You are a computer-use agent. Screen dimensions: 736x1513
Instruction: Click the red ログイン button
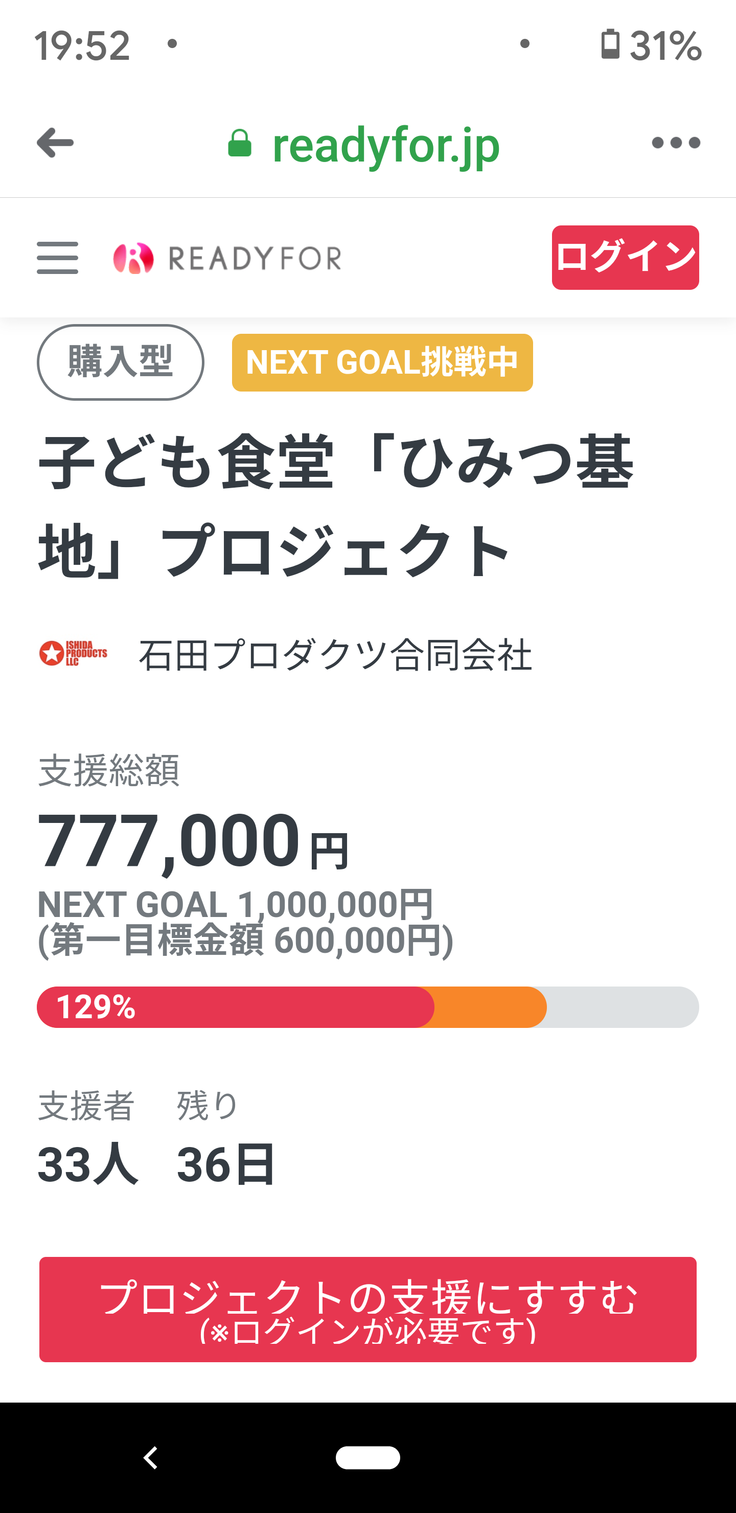click(625, 258)
